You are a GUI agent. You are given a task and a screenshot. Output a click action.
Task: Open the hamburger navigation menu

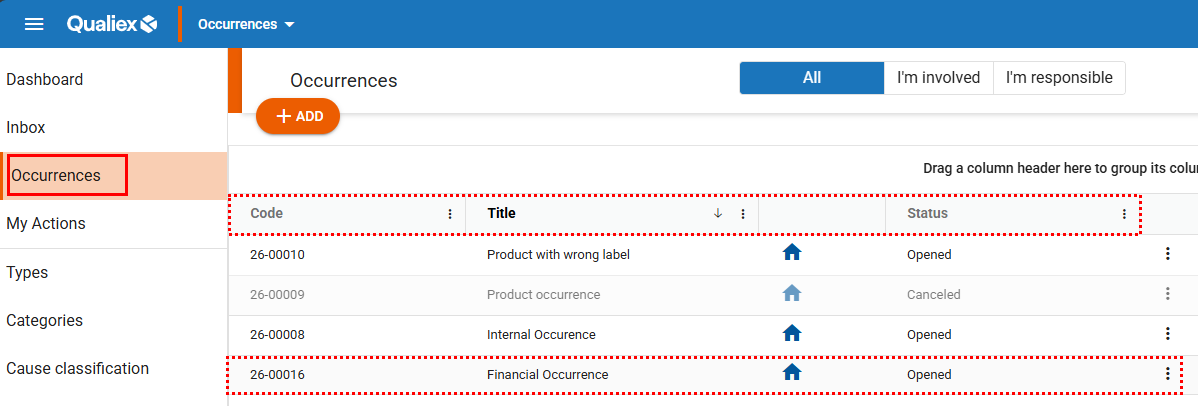point(34,24)
